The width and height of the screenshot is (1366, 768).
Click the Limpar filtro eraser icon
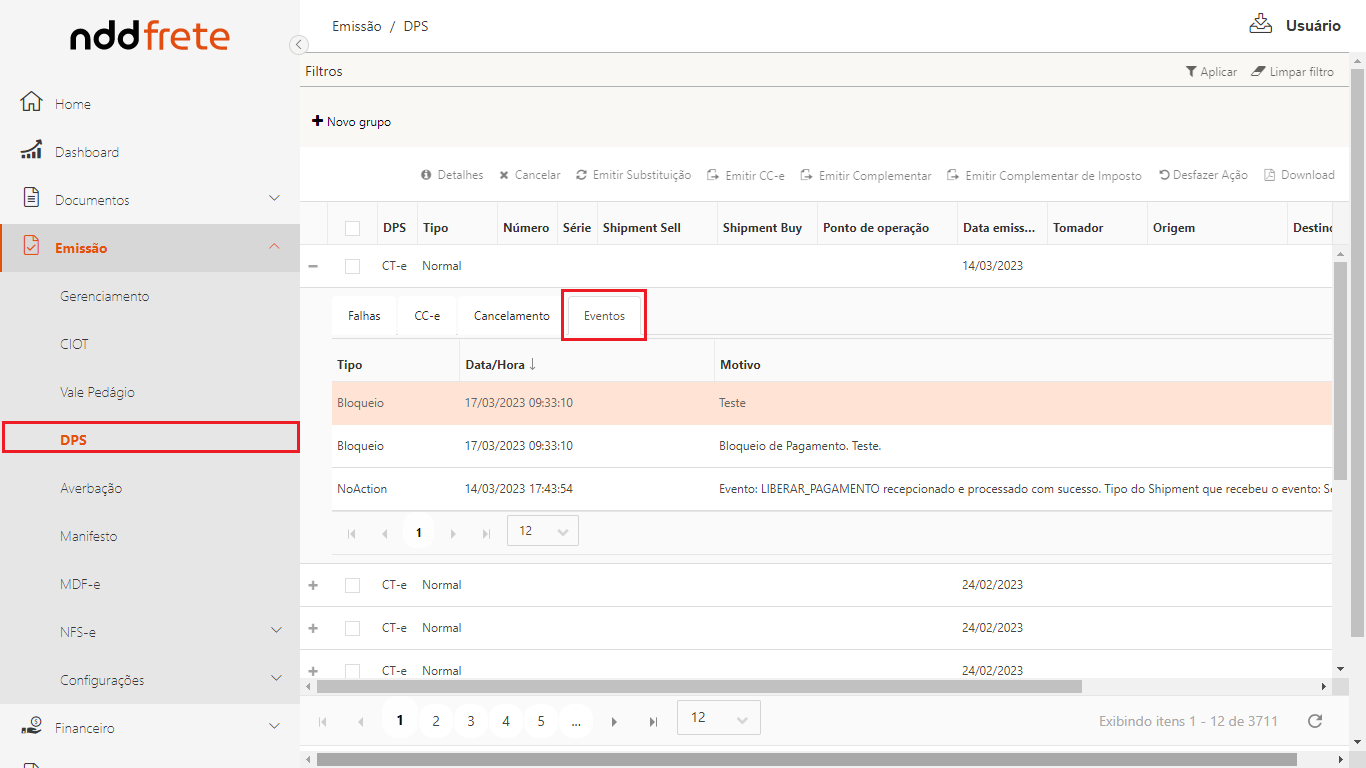[1258, 72]
